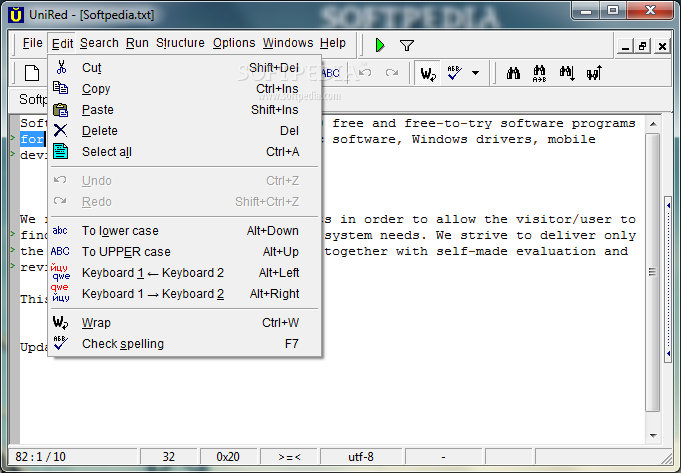Screen dimensions: 681x473
Task: Choose Select all menu entry
Action: 185,152
